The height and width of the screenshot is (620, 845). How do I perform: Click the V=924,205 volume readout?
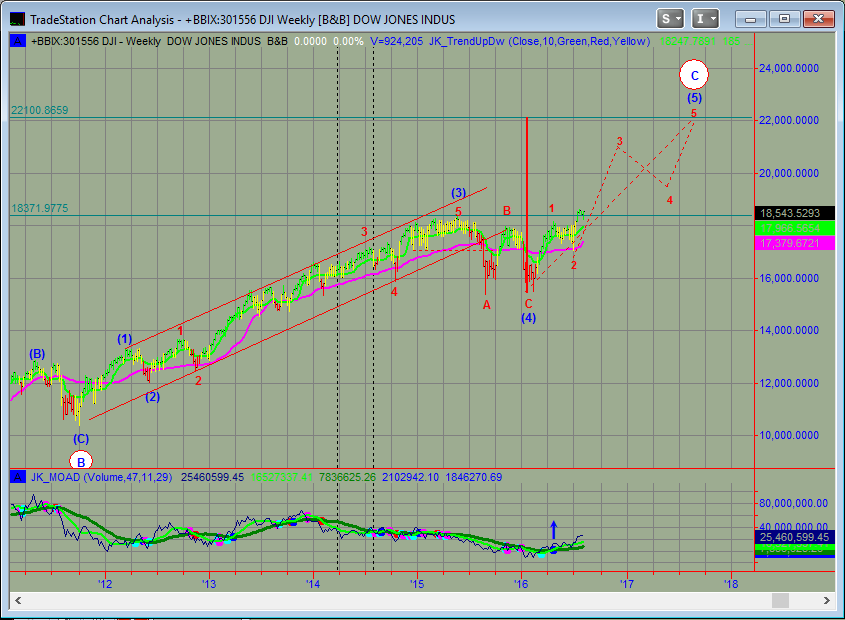(x=397, y=42)
